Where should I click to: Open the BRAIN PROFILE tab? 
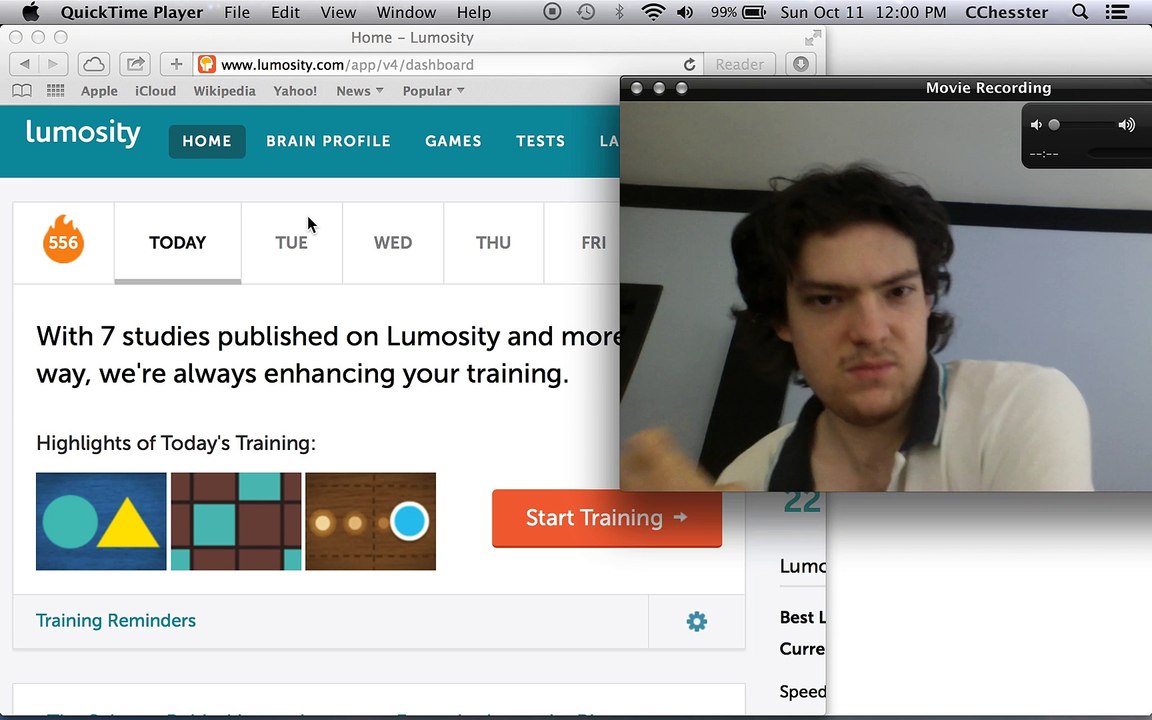(328, 141)
